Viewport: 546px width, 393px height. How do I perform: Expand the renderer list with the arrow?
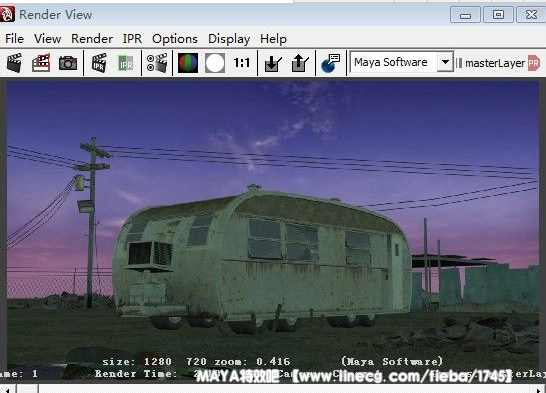click(445, 63)
